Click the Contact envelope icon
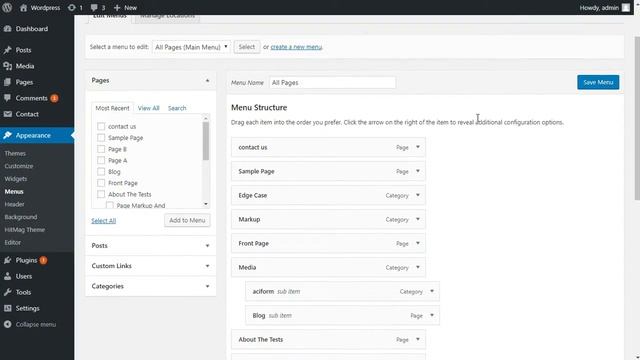This screenshot has height=360, width=640. pos(7,114)
